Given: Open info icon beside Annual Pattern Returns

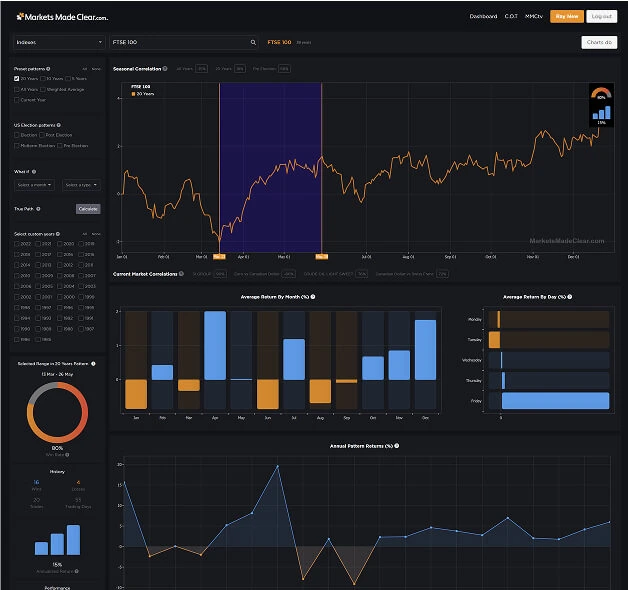Looking at the screenshot, I should [x=397, y=446].
